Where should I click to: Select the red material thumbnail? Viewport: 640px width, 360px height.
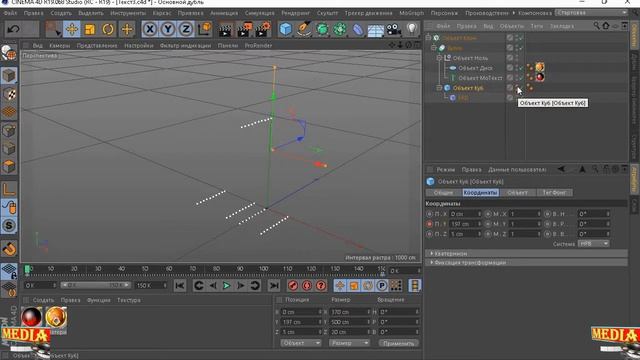click(31, 317)
